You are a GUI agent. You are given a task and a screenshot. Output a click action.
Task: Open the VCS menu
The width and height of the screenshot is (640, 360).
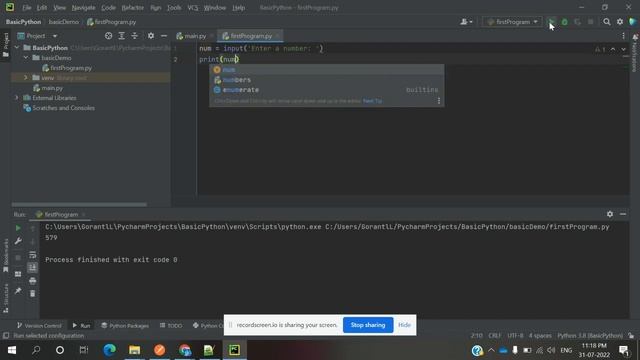(x=193, y=7)
